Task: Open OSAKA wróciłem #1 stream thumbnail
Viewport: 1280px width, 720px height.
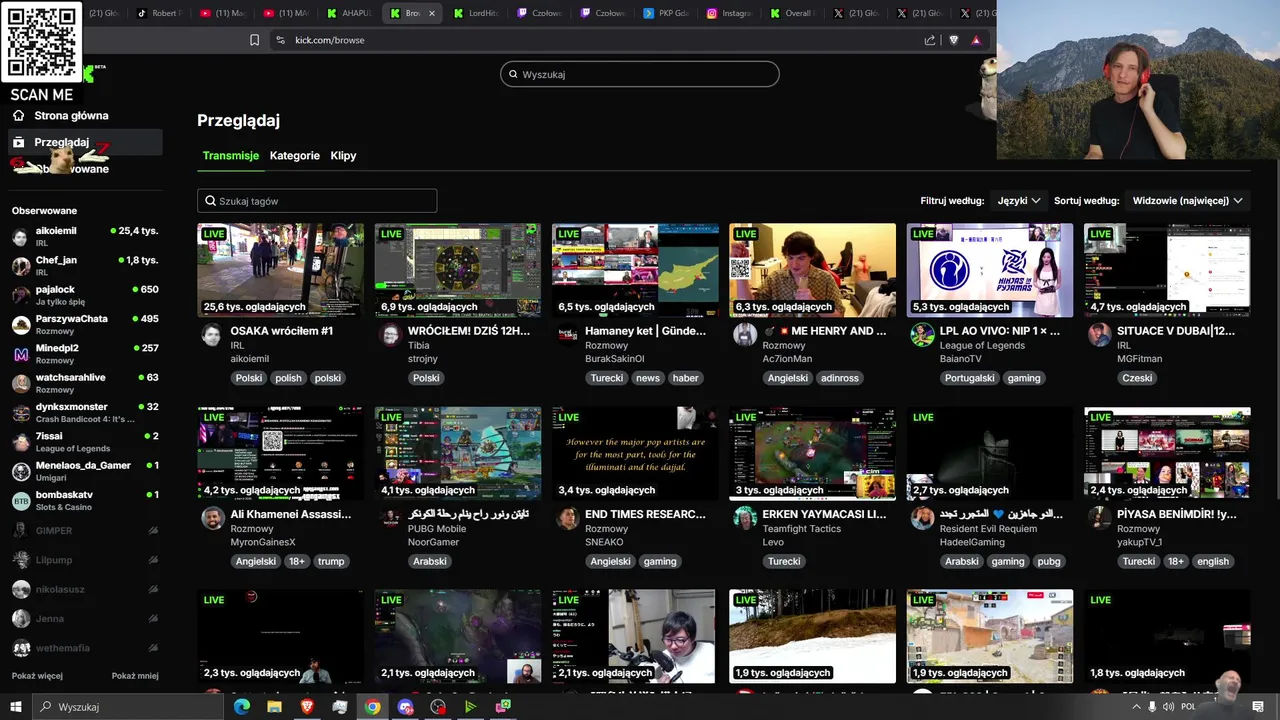Action: tap(280, 270)
